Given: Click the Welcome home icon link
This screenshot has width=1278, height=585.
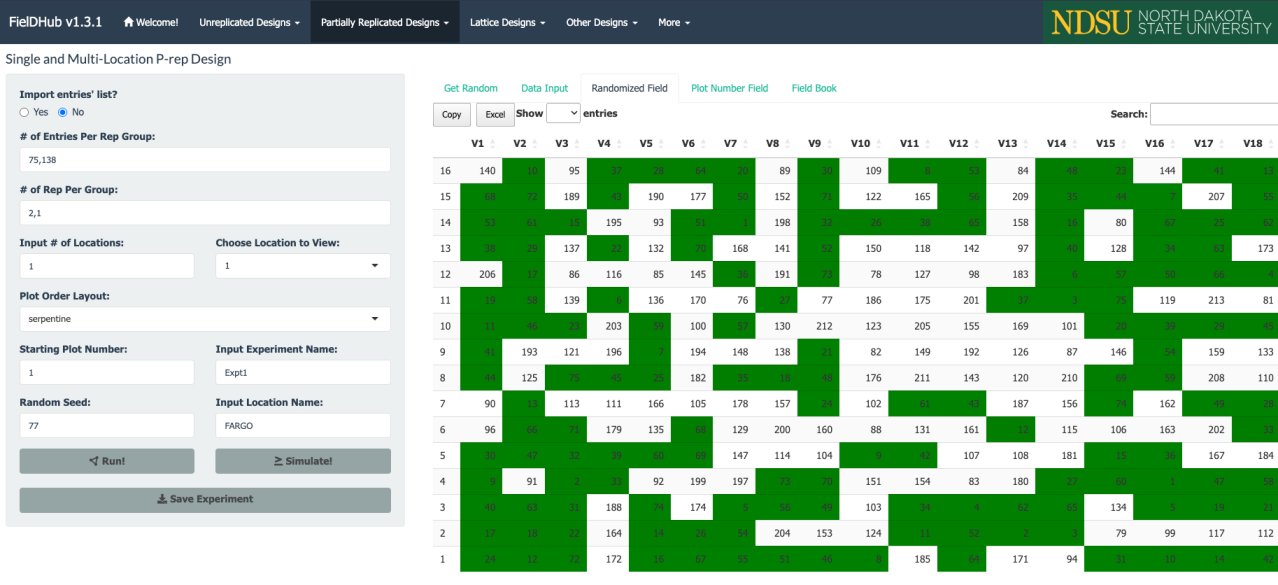Looking at the screenshot, I should (x=150, y=22).
